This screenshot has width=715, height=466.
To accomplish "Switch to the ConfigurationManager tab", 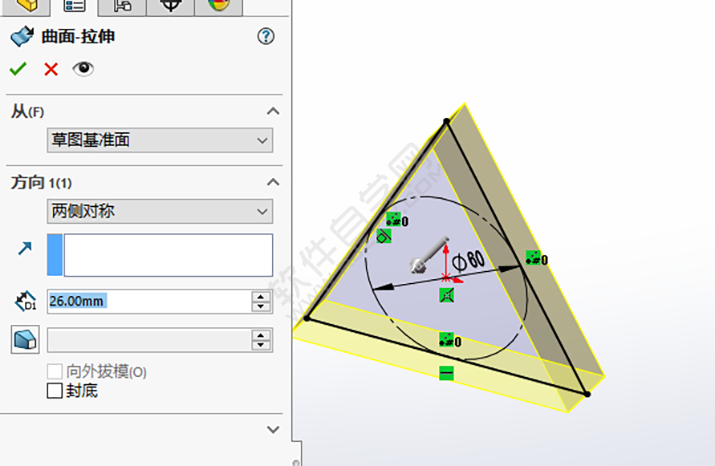I will 122,6.
